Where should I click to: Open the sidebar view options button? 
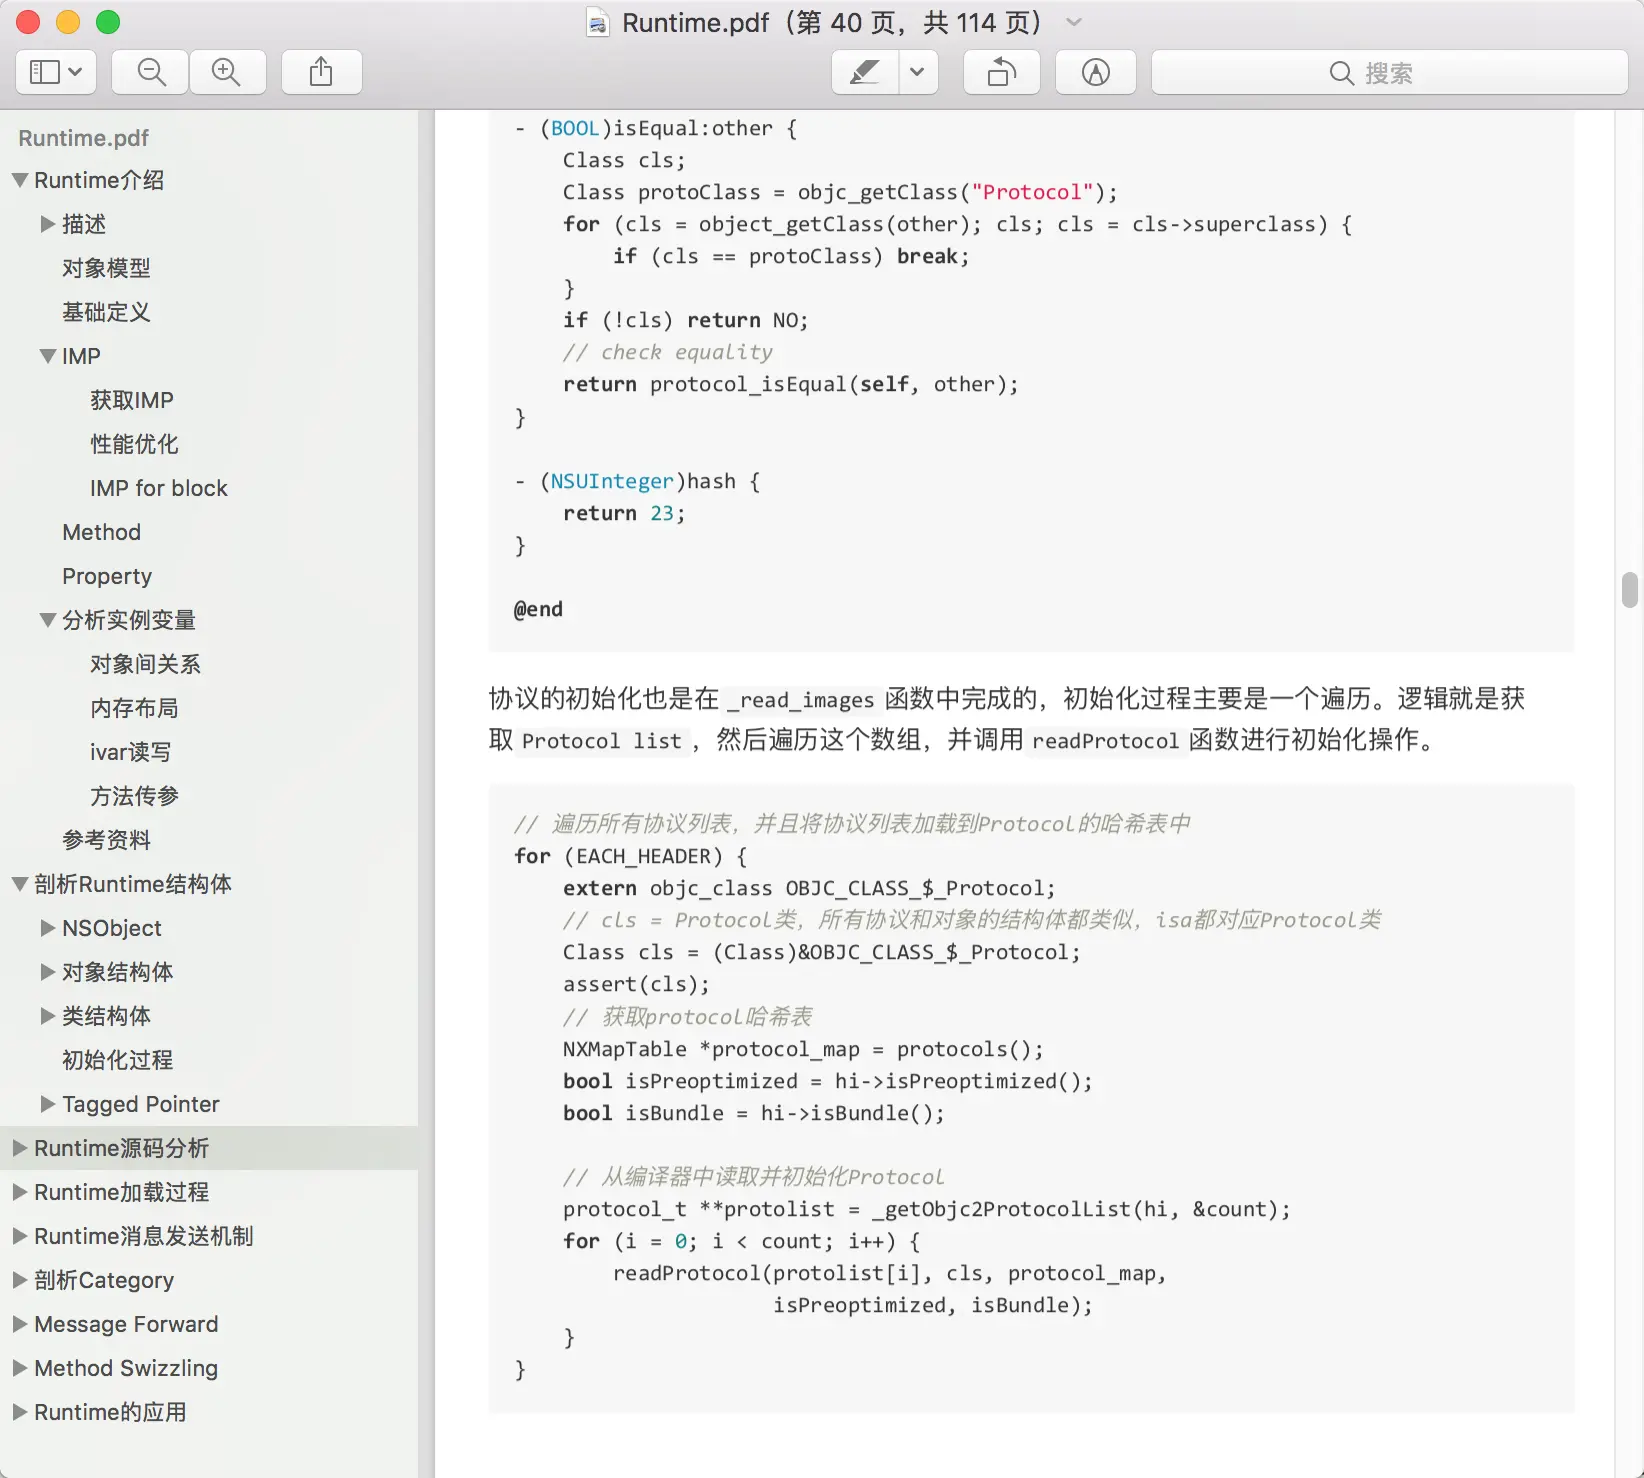click(x=56, y=72)
